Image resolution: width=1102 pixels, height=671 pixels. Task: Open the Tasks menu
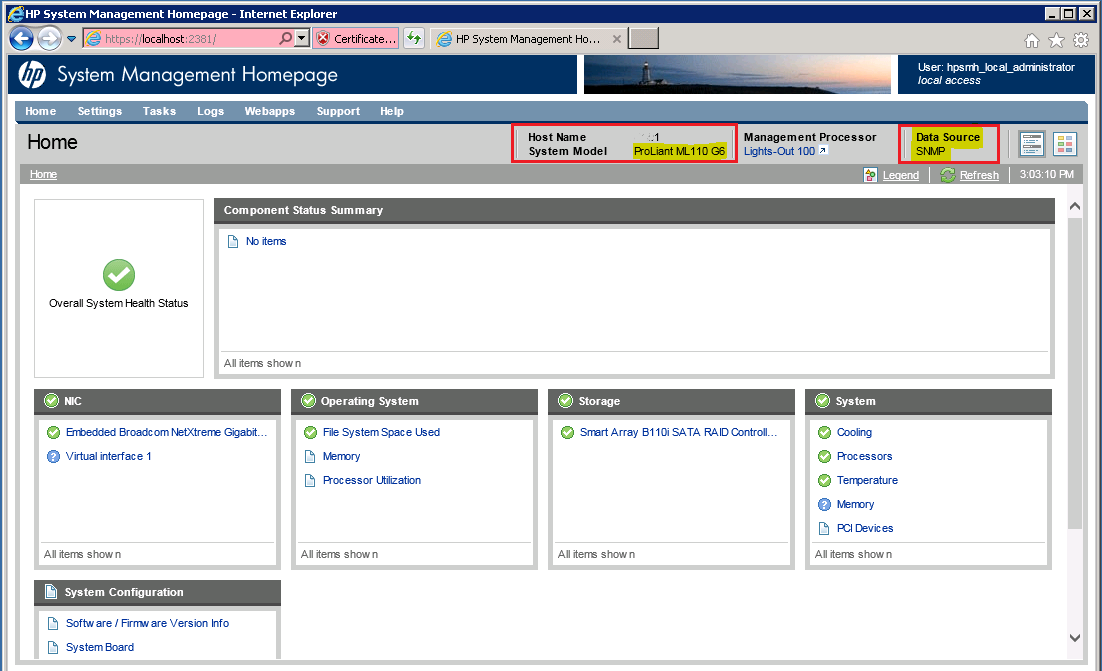pos(160,111)
